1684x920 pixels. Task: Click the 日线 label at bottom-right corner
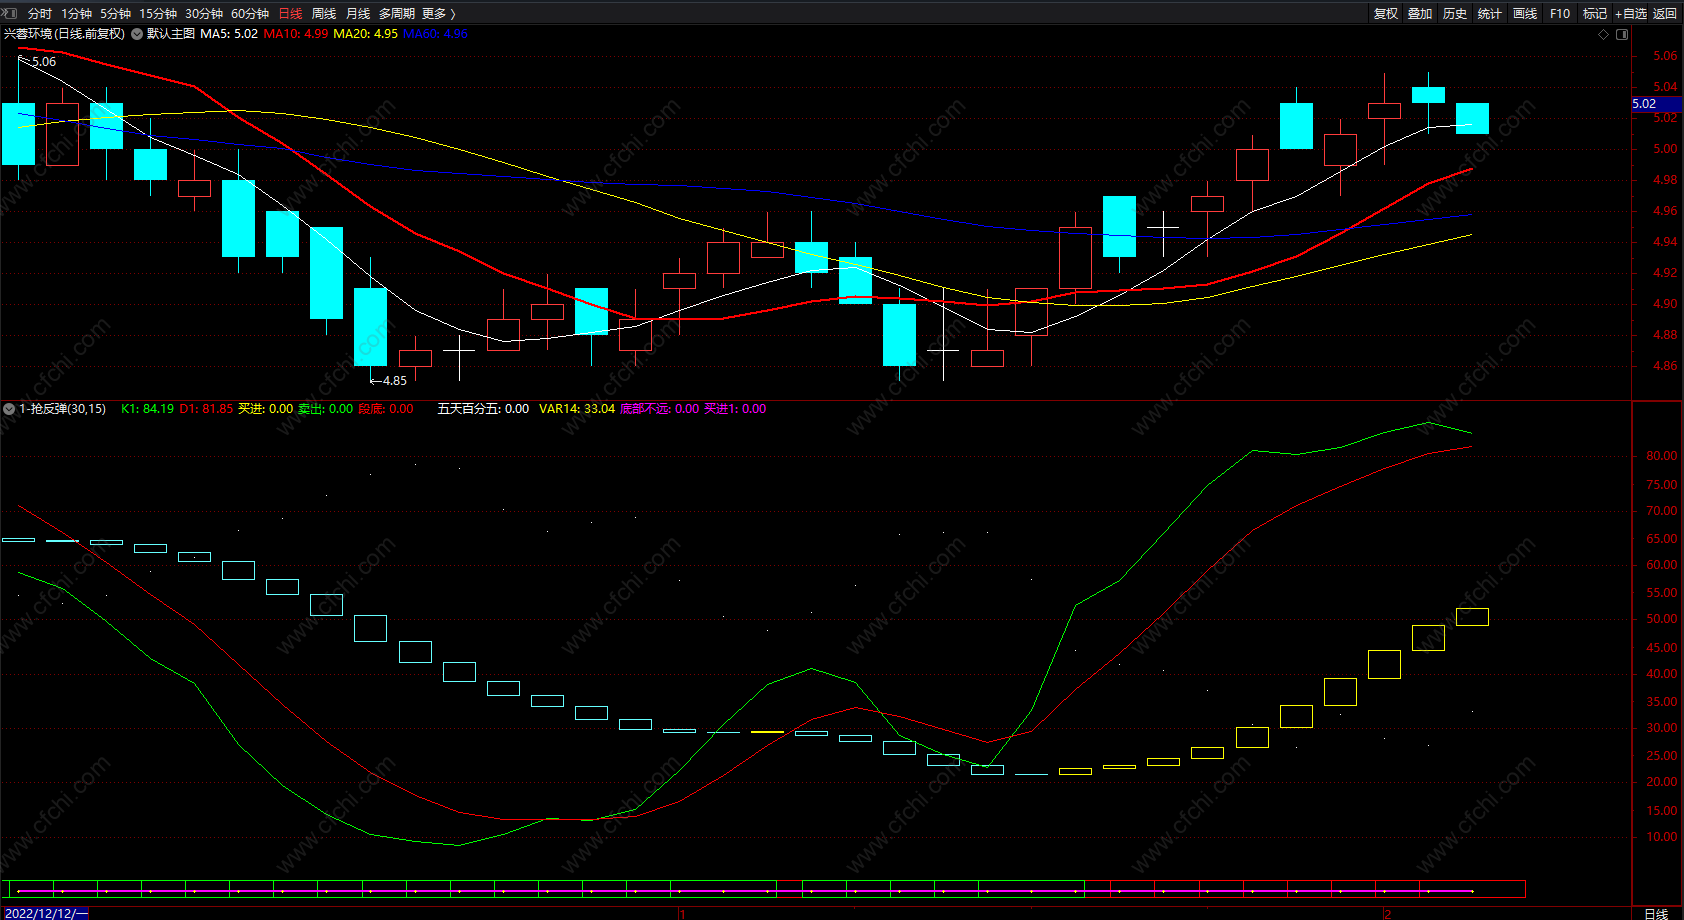(x=1656, y=913)
